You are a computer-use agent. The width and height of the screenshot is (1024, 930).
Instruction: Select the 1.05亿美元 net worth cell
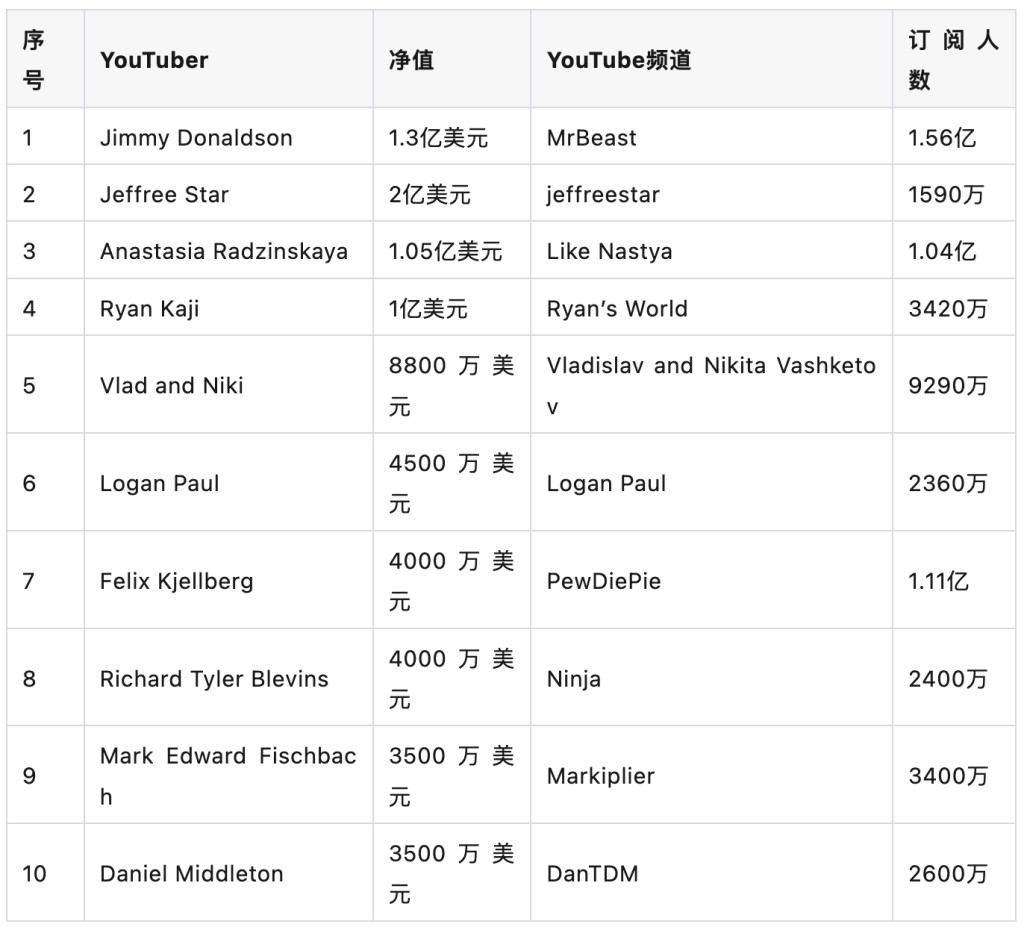(x=451, y=250)
